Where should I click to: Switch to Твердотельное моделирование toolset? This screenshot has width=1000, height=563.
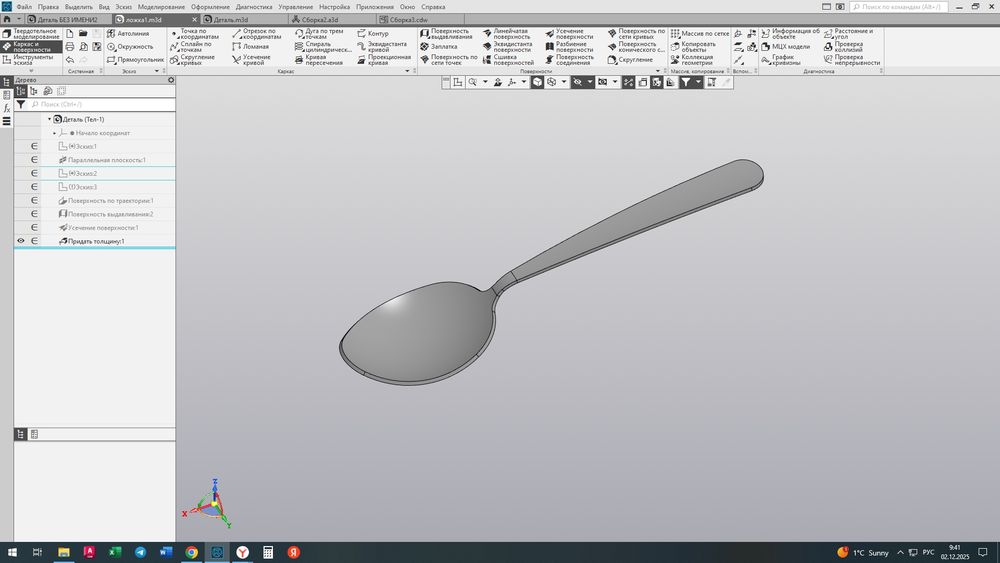point(31,34)
